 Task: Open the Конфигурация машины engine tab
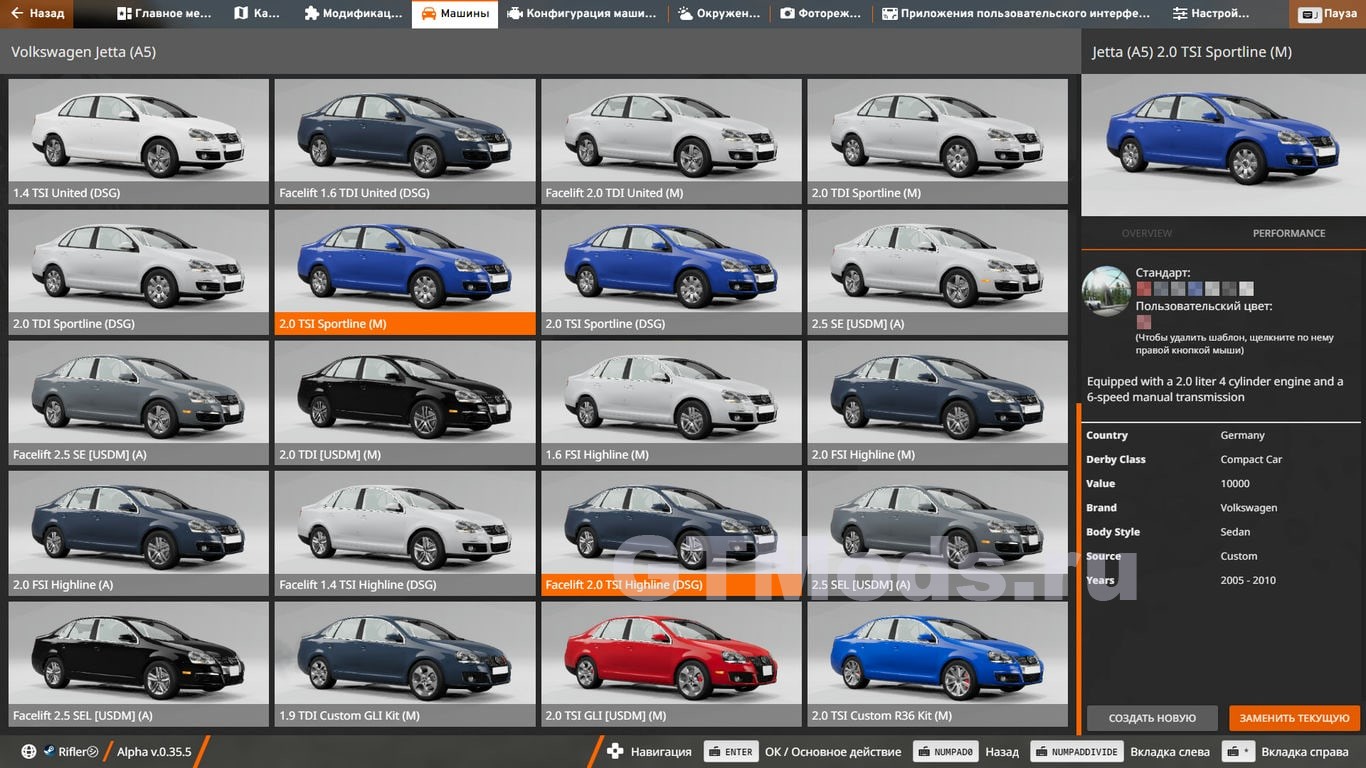582,14
